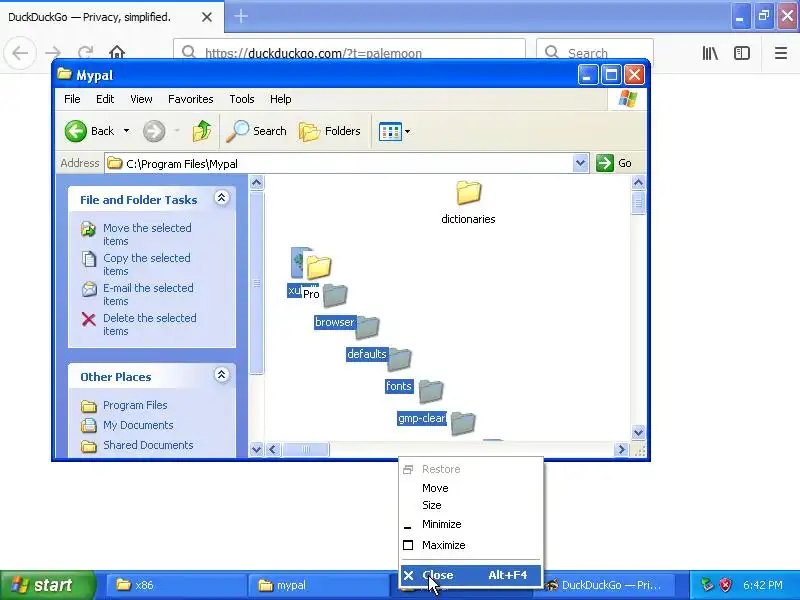Click the Windows start button
The width and height of the screenshot is (800, 600).
48,585
